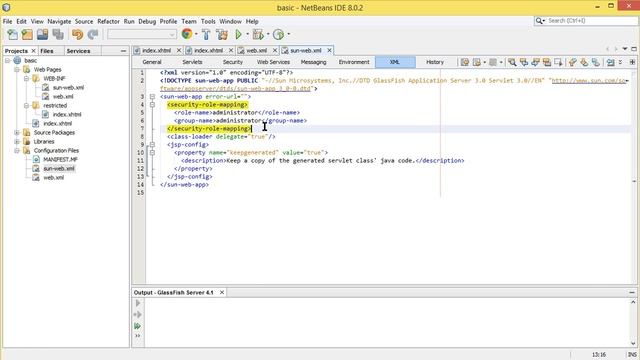Click the Redo toolbar icon
Image resolution: width=640 pixels, height=360 pixels.
[93, 35]
